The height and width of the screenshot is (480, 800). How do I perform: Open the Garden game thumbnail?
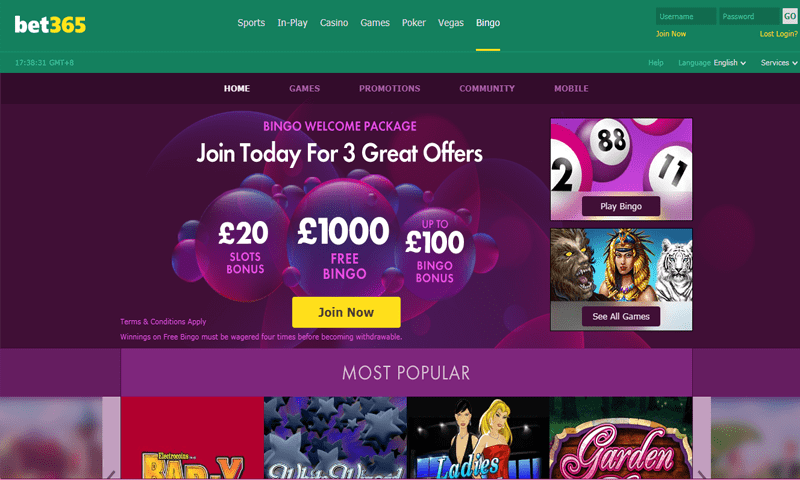[x=621, y=439]
